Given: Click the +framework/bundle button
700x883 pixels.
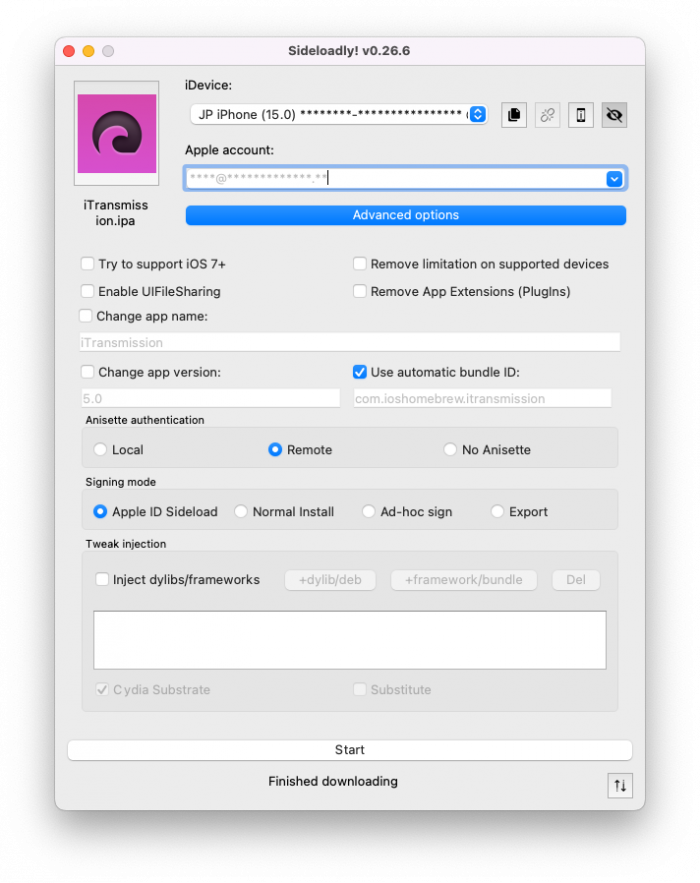Looking at the screenshot, I should pos(463,580).
